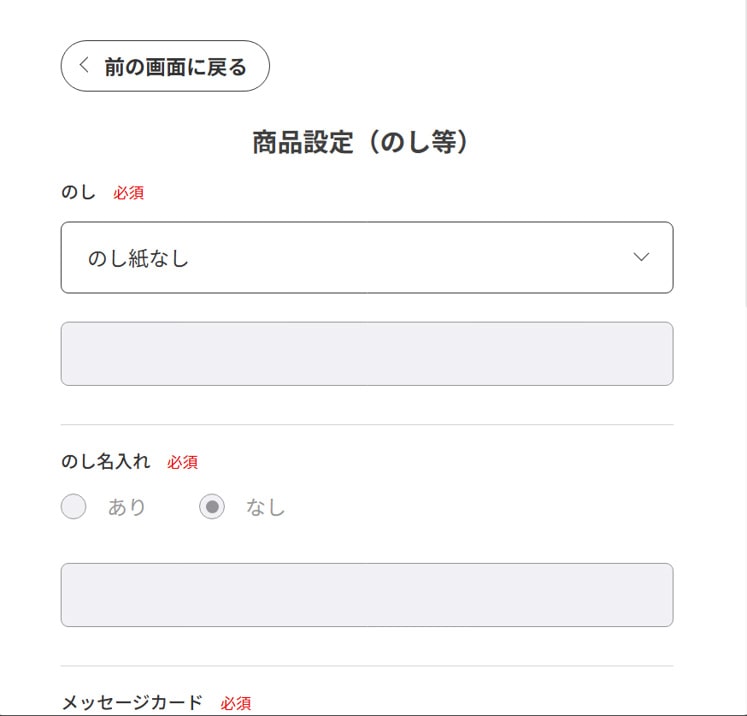Open the のし紙なし dropdown box
The image size is (747, 716).
pos(366,258)
